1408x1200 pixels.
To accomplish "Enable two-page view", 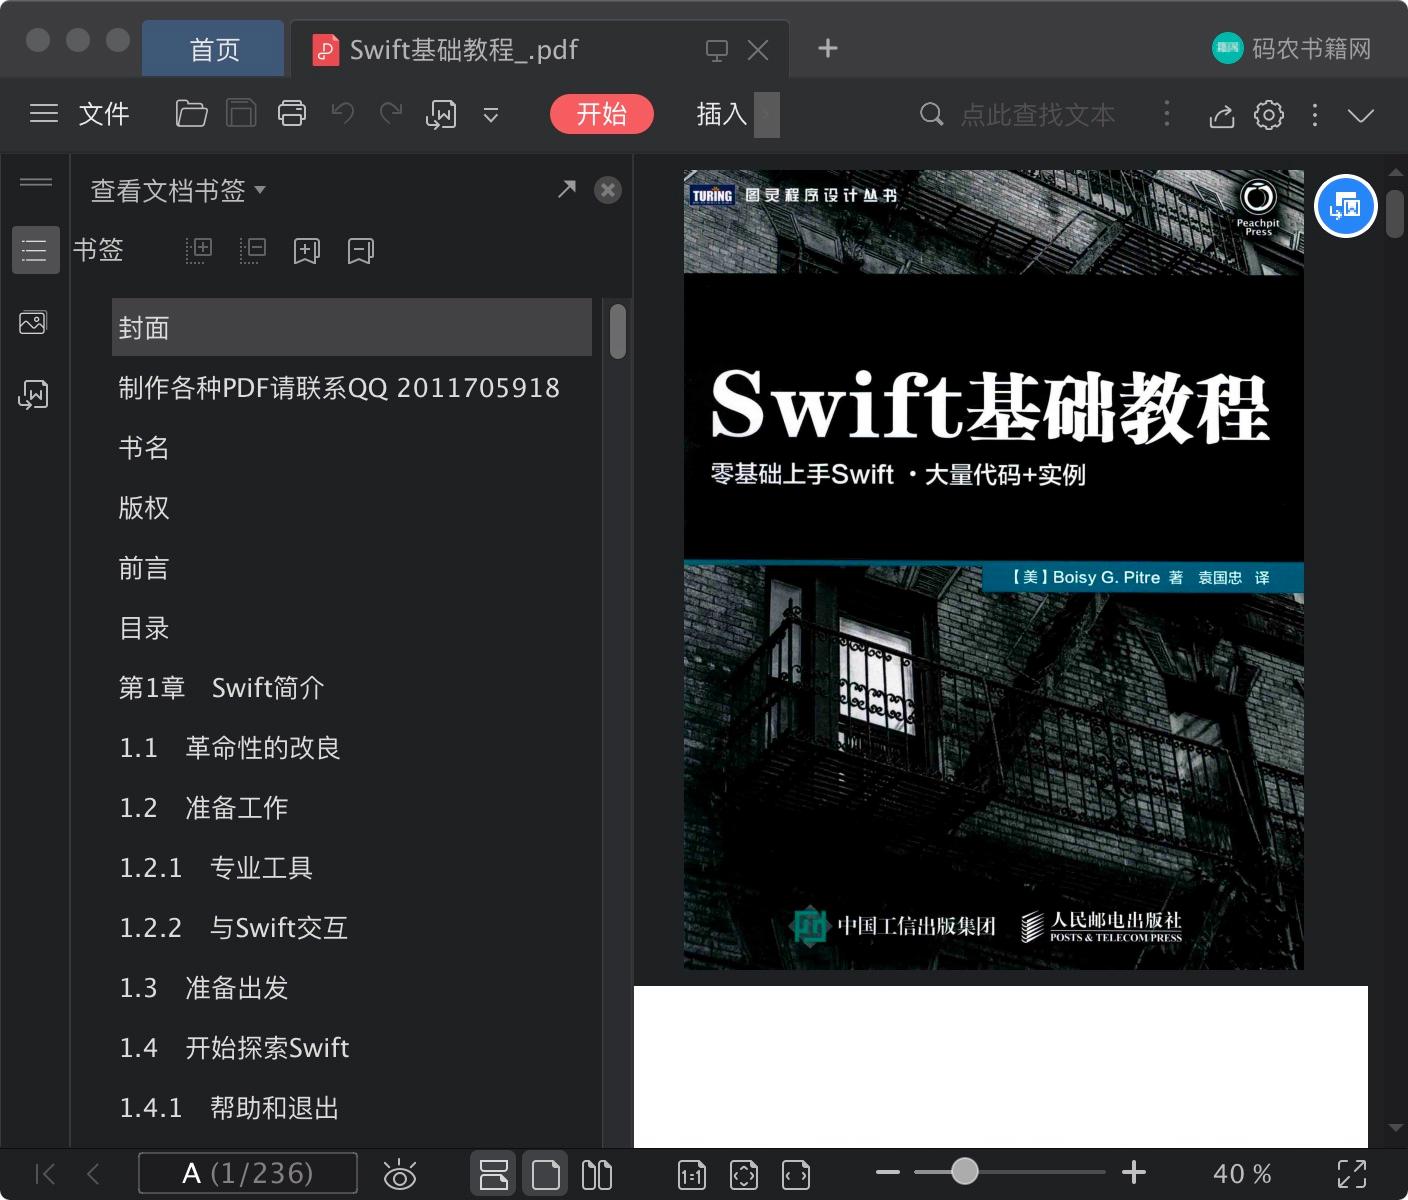I will pyautogui.click(x=597, y=1174).
